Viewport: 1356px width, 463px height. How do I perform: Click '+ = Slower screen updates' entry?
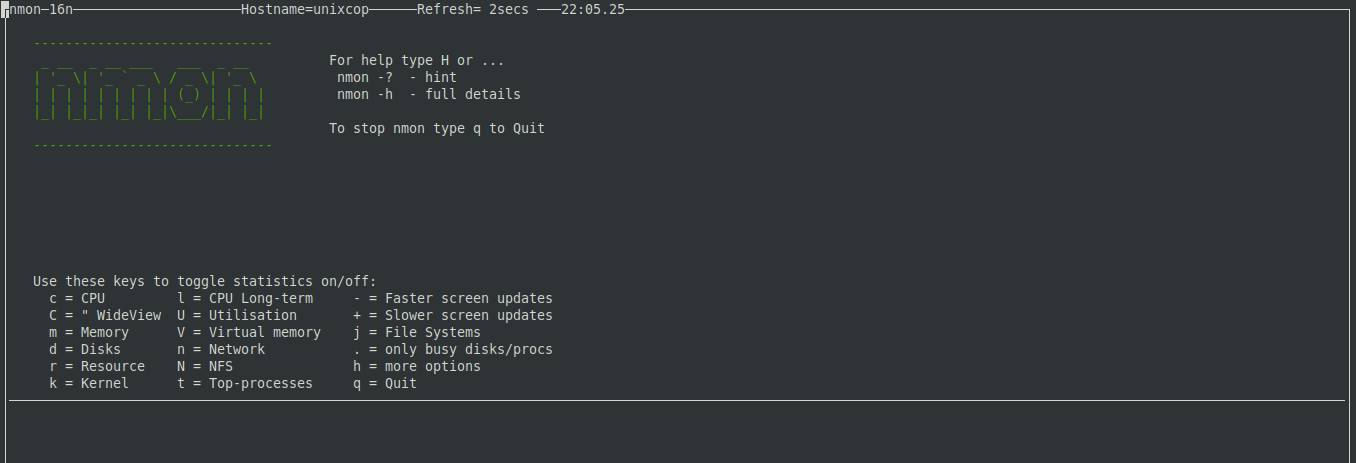[453, 315]
